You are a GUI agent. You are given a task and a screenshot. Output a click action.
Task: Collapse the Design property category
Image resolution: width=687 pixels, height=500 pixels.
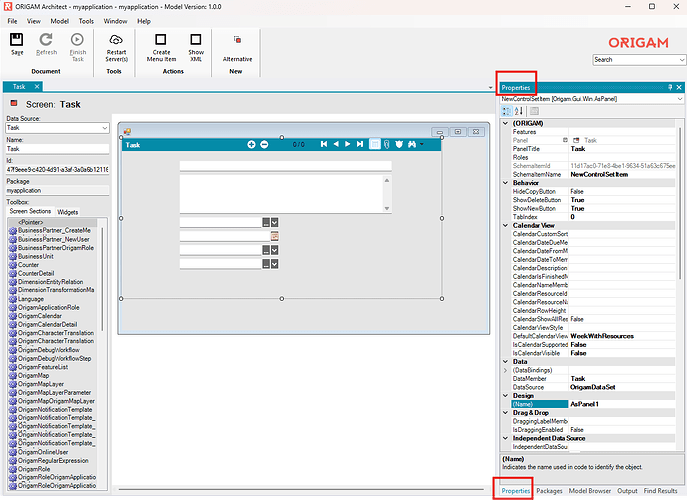[505, 396]
